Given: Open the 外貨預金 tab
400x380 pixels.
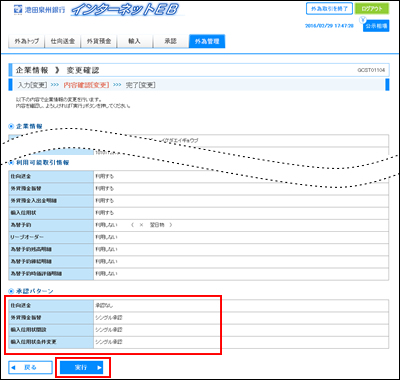Looking at the screenshot, I should (x=98, y=41).
